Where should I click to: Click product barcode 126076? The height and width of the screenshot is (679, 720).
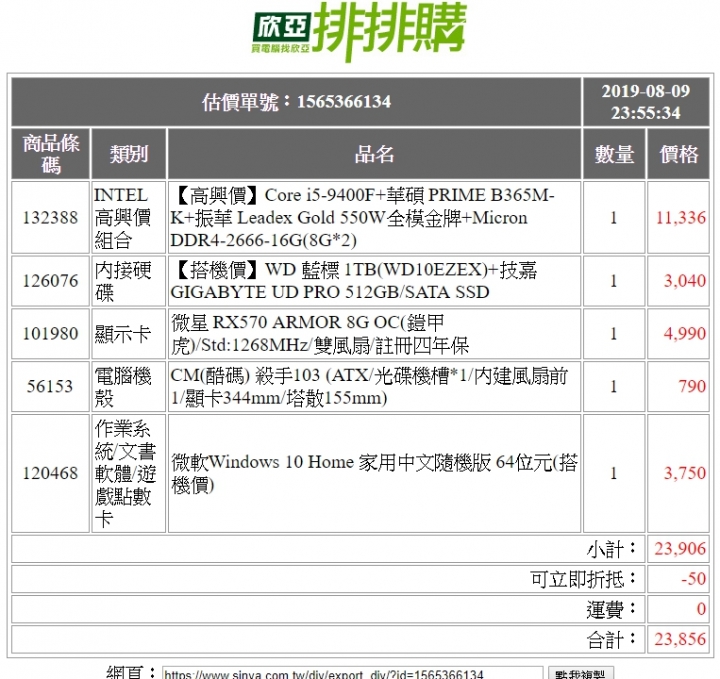point(51,281)
